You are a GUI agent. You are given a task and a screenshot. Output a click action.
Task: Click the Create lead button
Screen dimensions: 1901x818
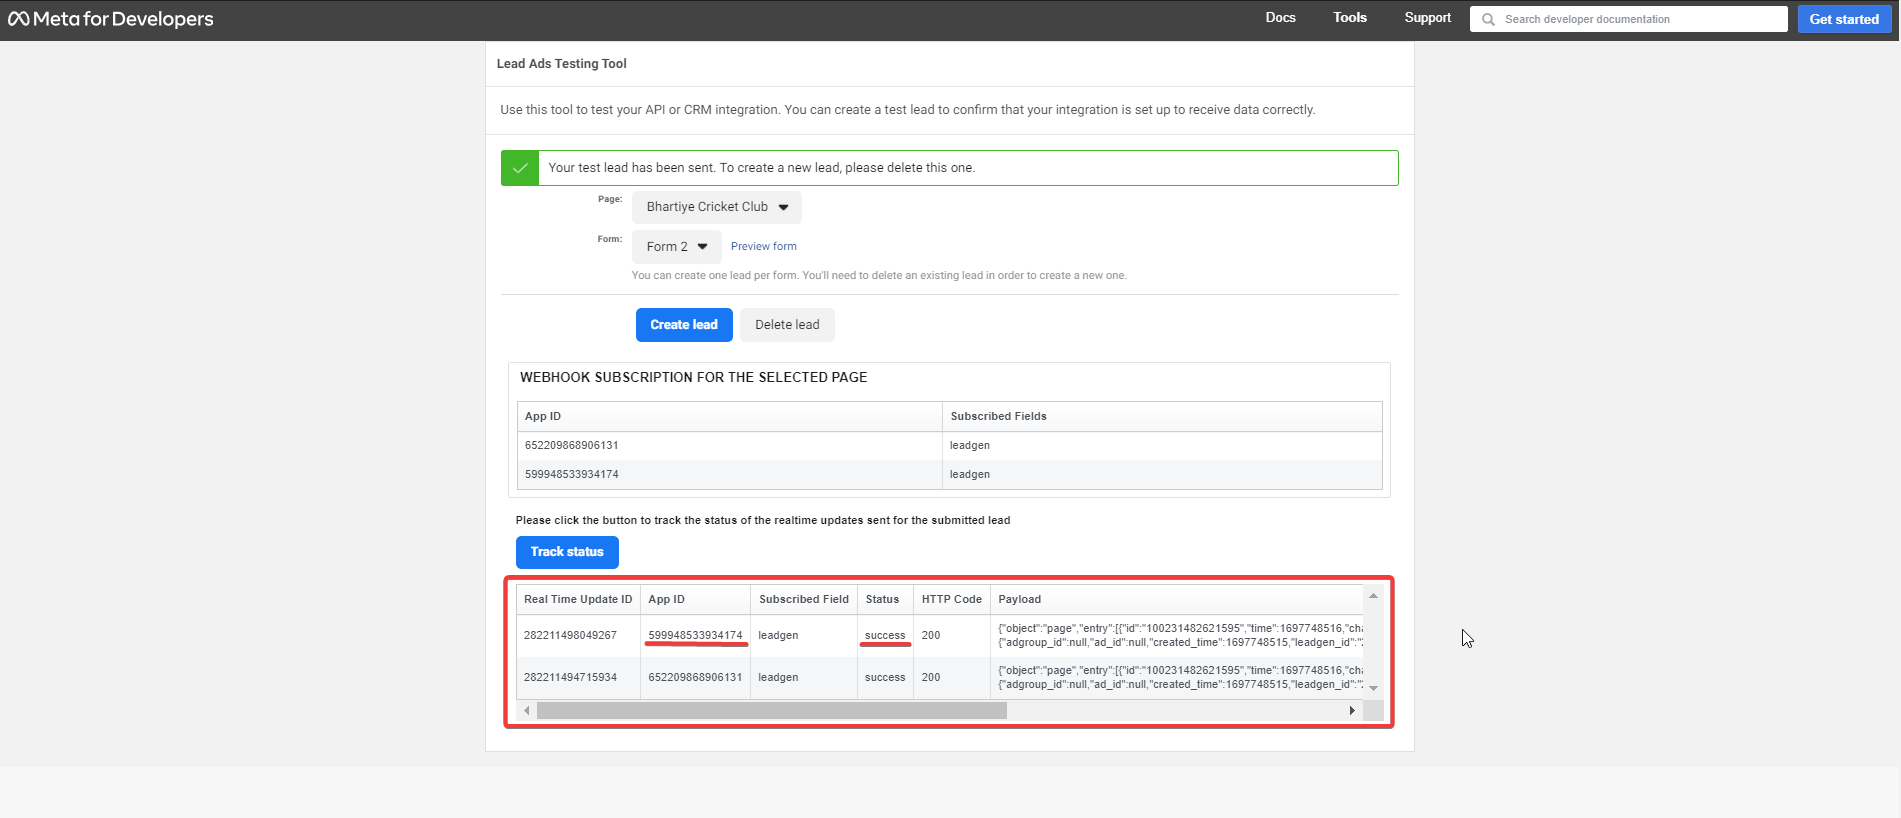(684, 325)
